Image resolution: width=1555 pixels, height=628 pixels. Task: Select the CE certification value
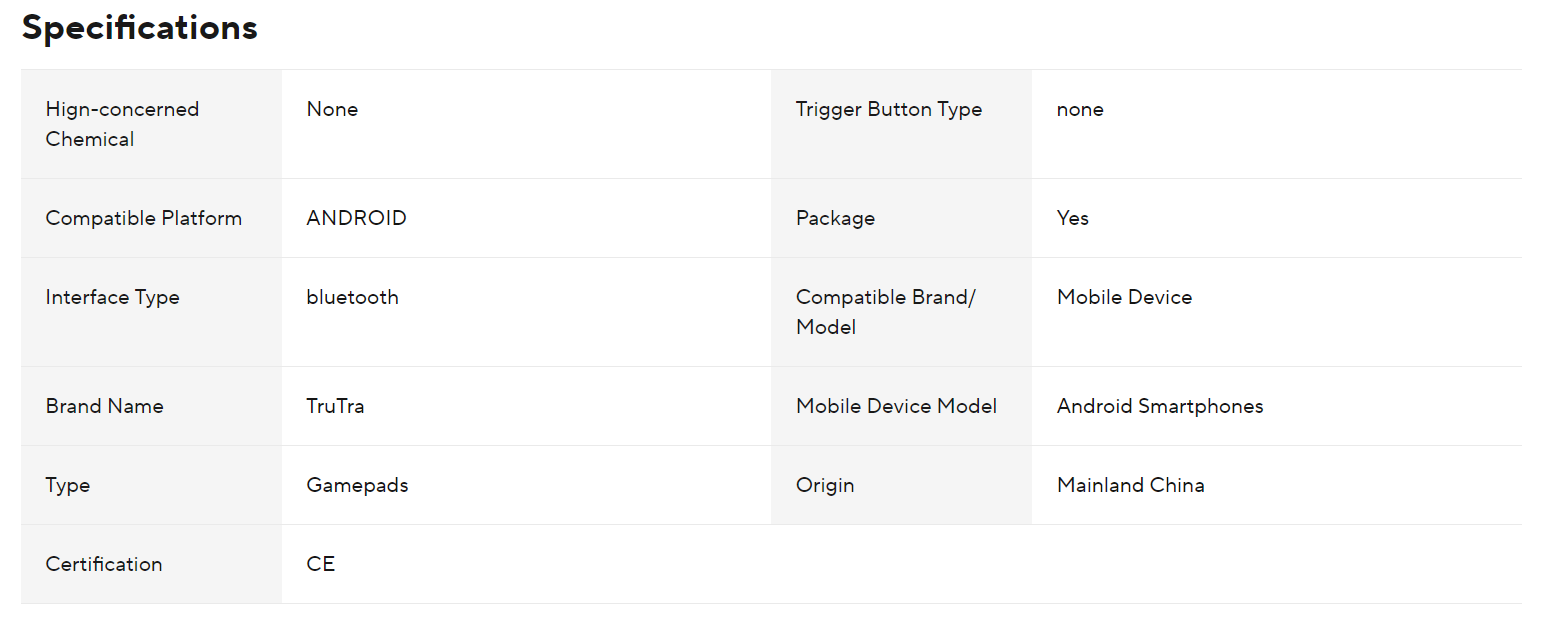click(320, 564)
